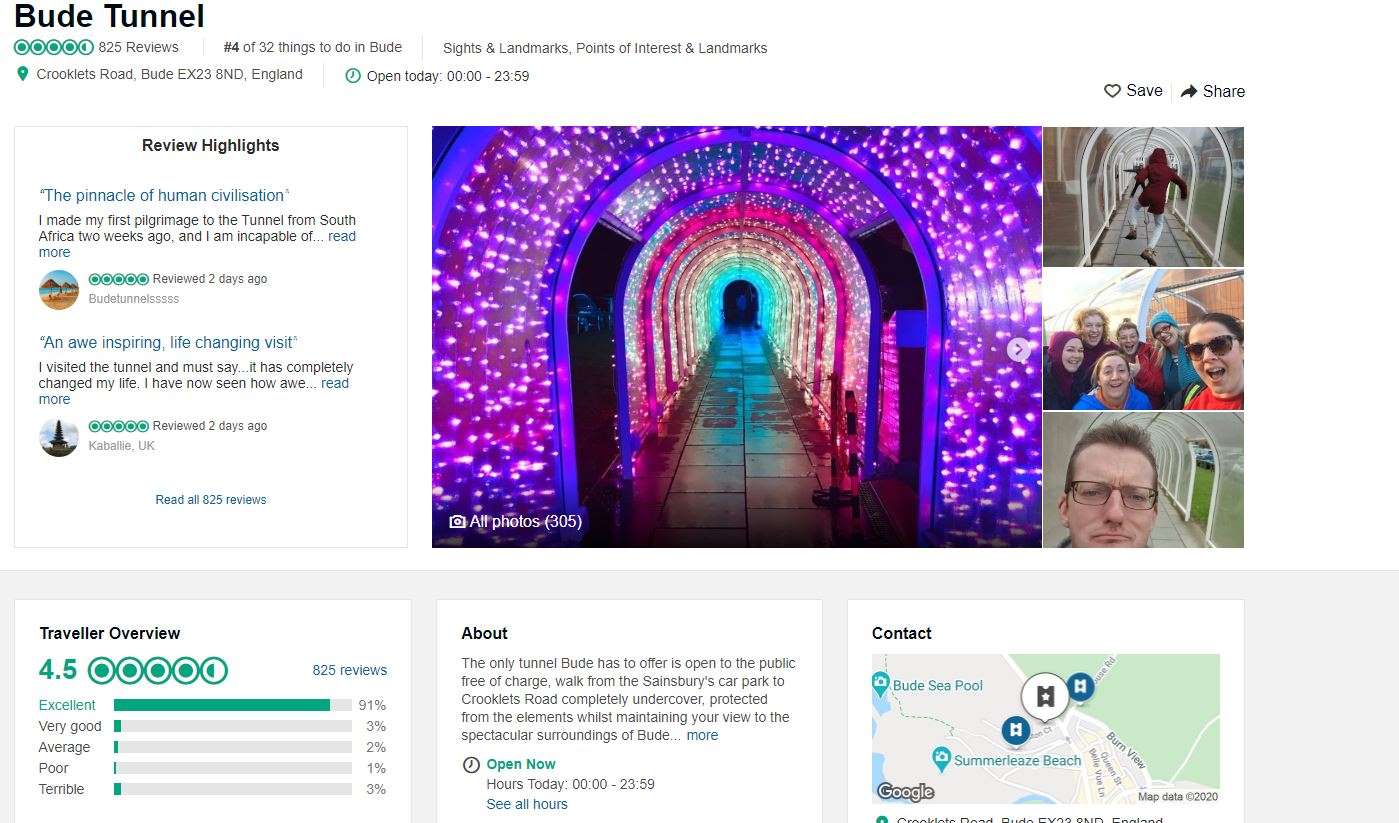Click Points of Interest & Landmarks text

(672, 48)
